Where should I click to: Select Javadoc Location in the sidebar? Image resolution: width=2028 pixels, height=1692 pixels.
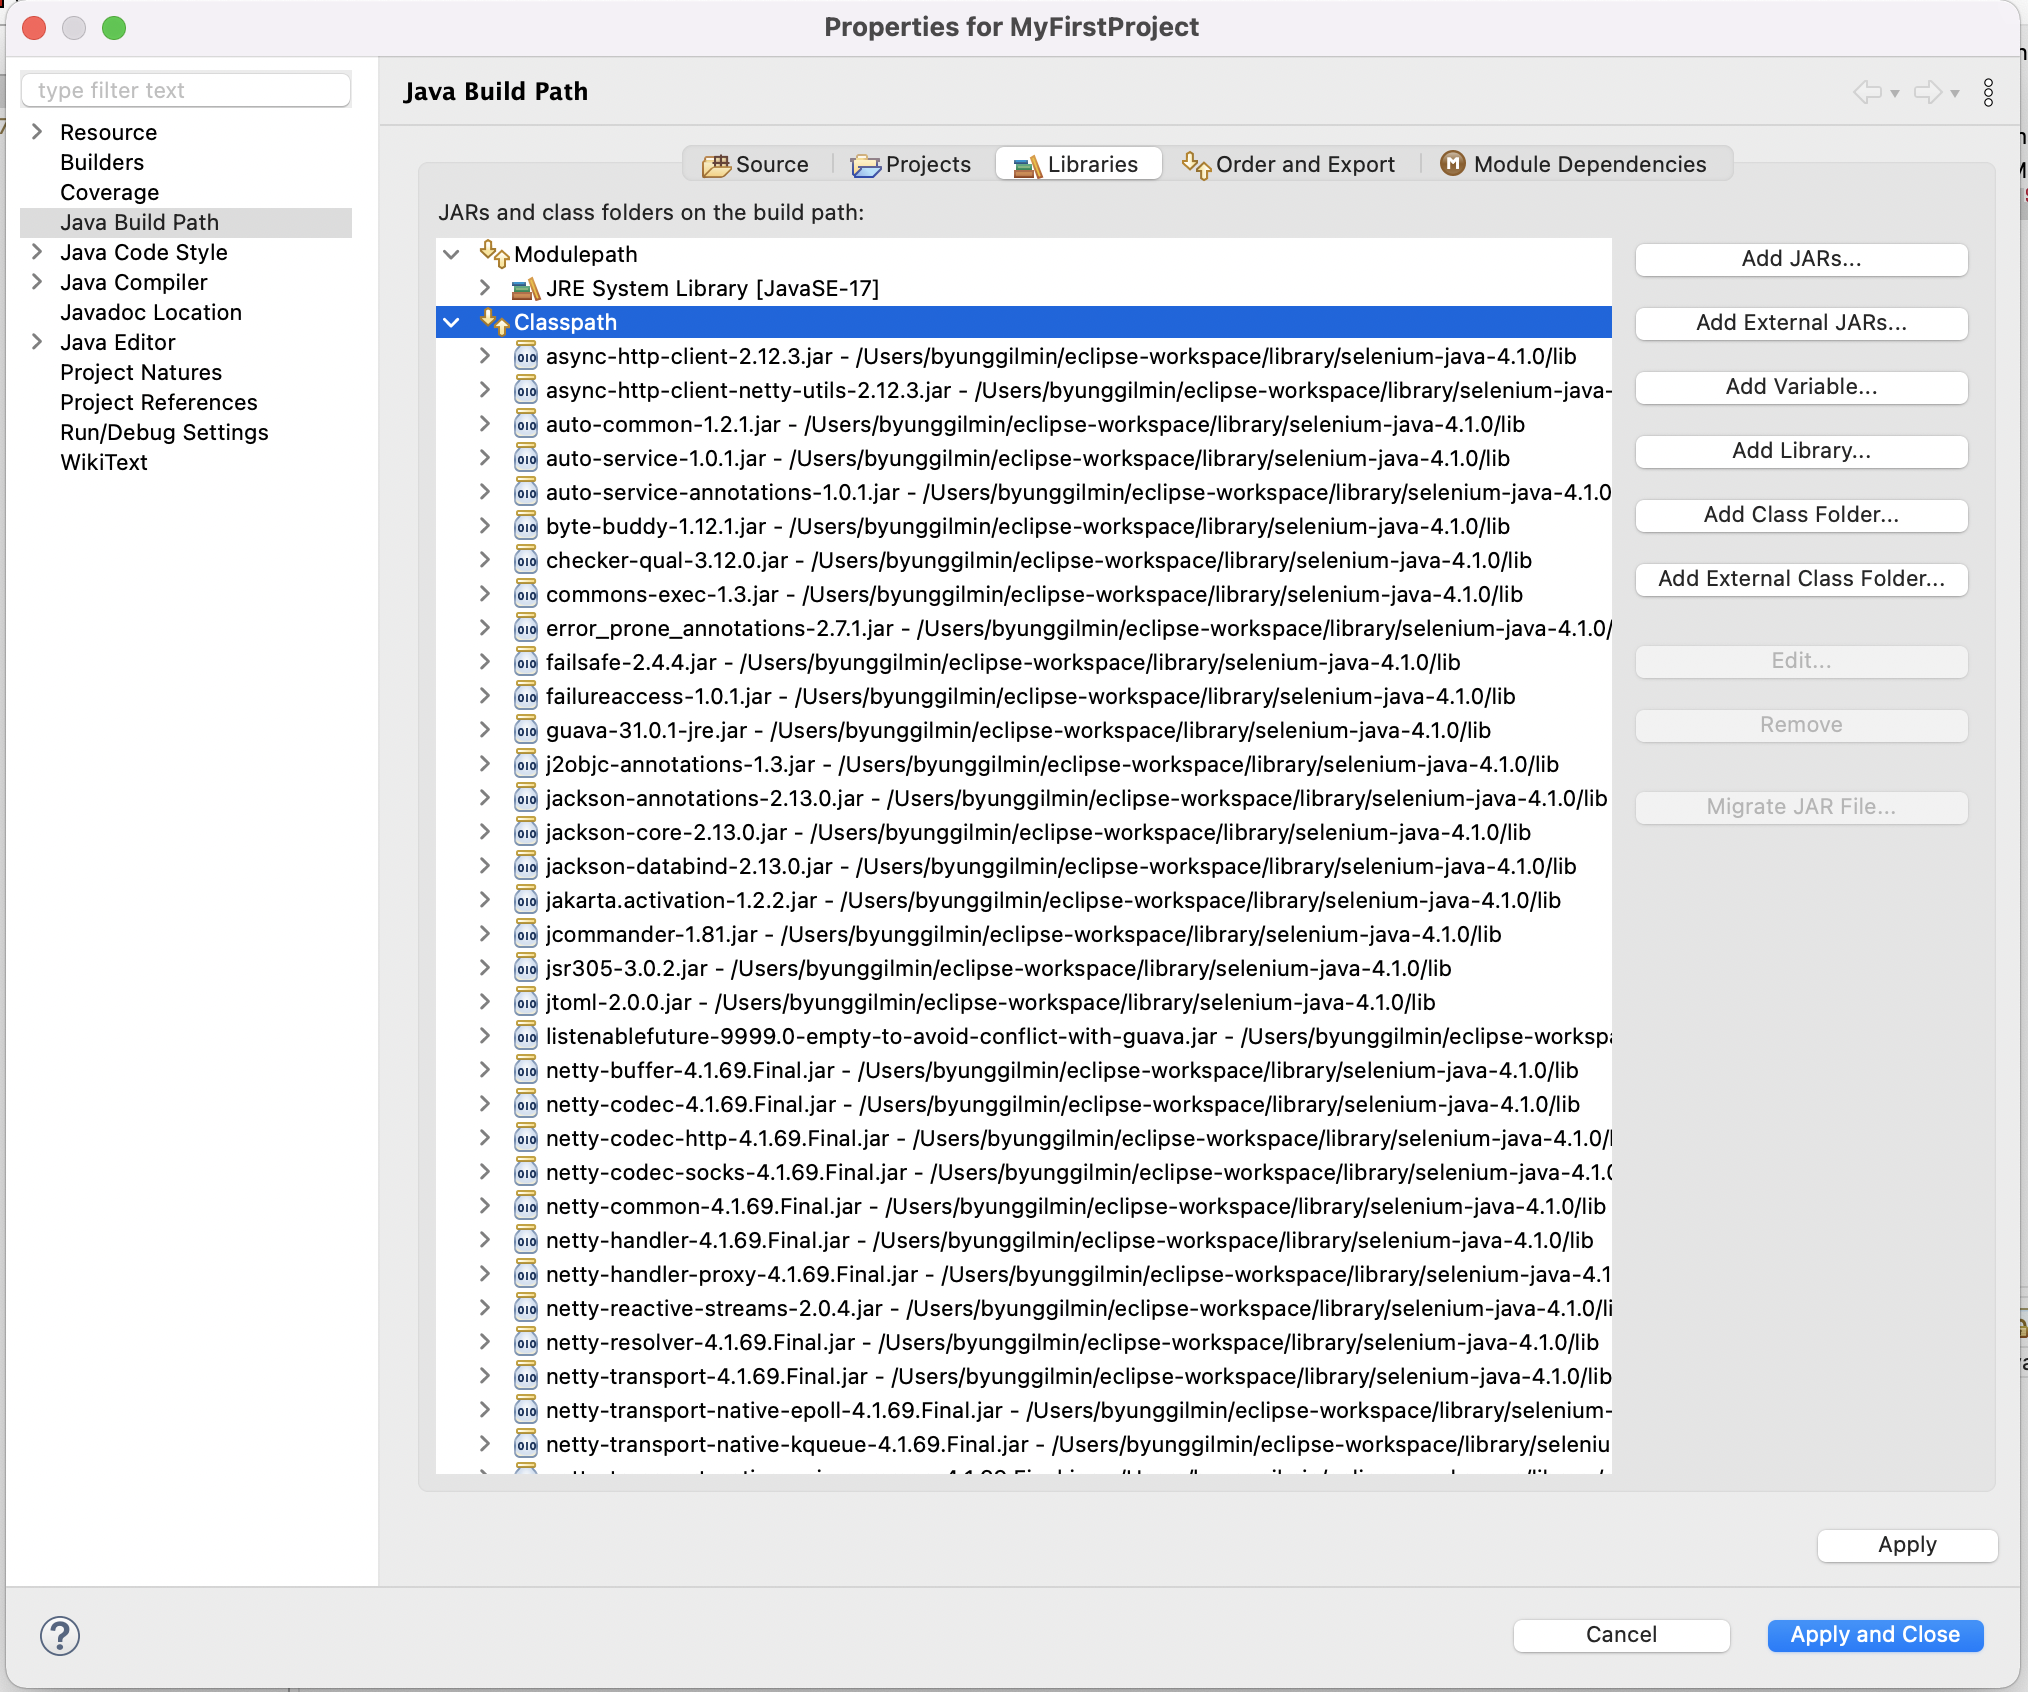point(151,312)
